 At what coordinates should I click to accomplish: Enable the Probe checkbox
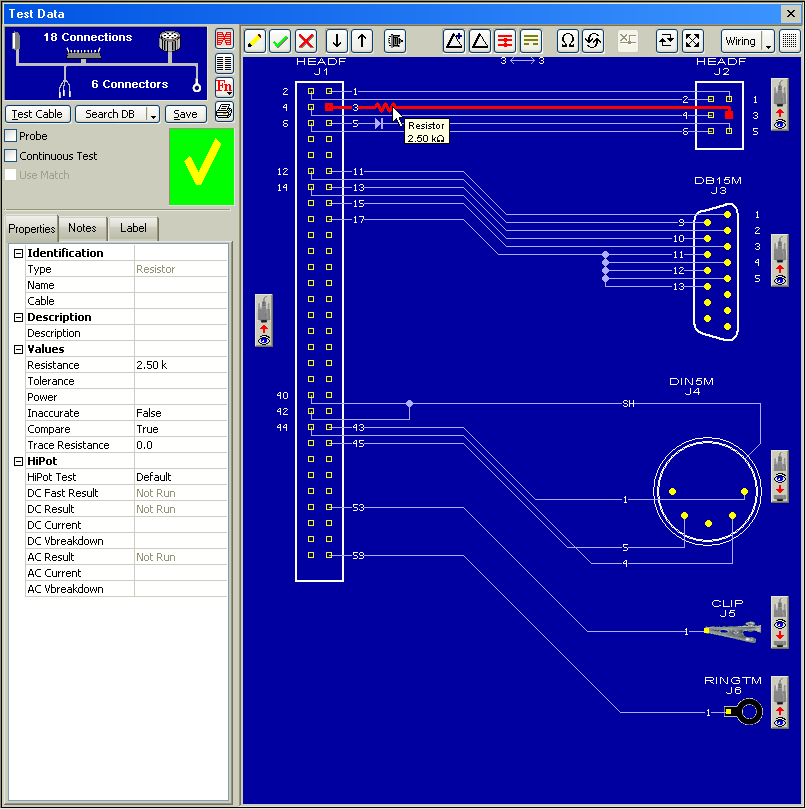point(11,136)
